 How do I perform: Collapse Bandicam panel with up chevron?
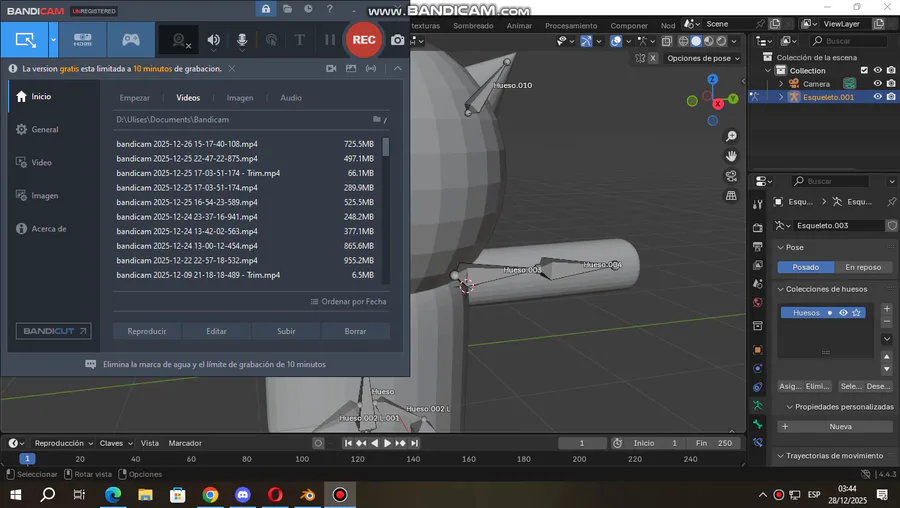pos(397,68)
